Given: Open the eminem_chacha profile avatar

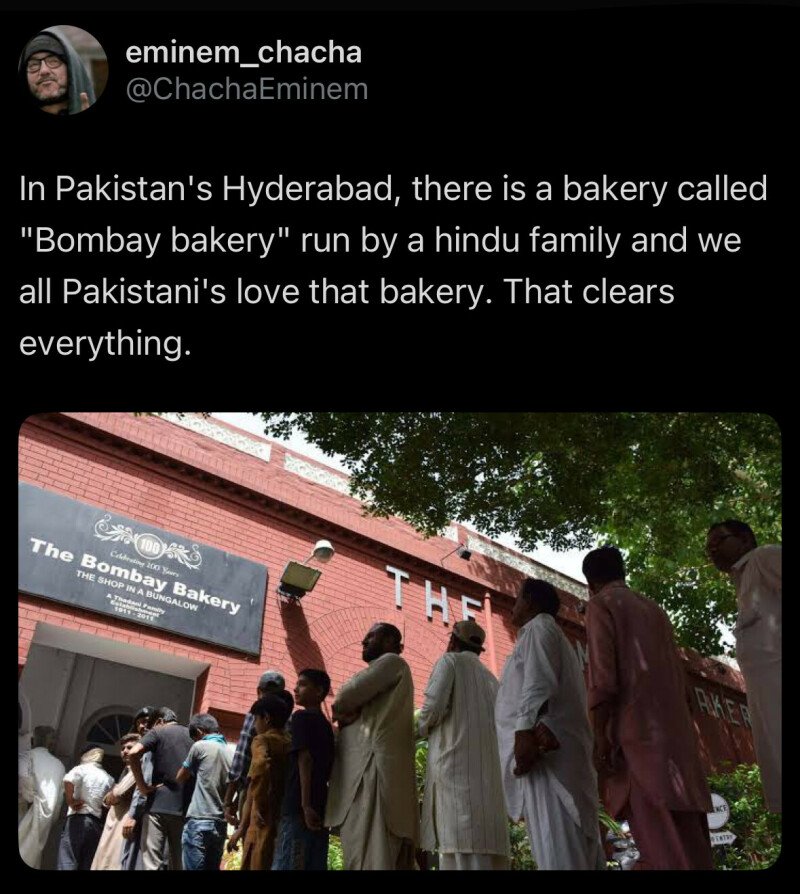Looking at the screenshot, I should [x=63, y=70].
